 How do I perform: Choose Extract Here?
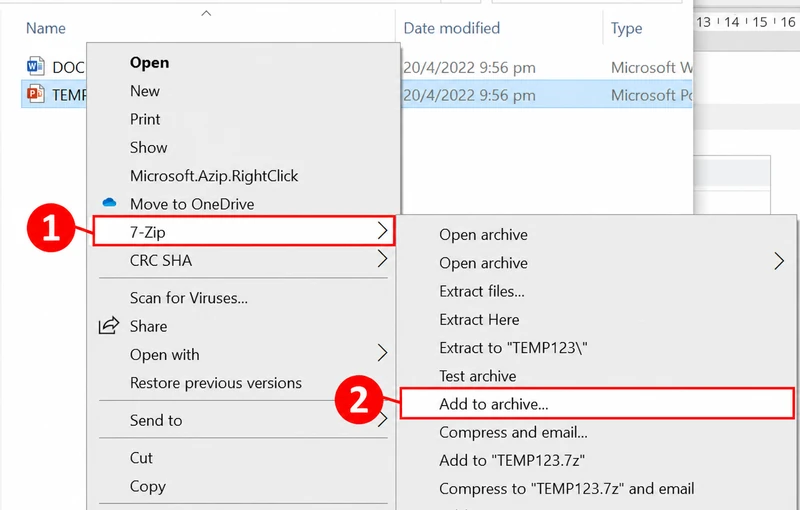(x=480, y=320)
